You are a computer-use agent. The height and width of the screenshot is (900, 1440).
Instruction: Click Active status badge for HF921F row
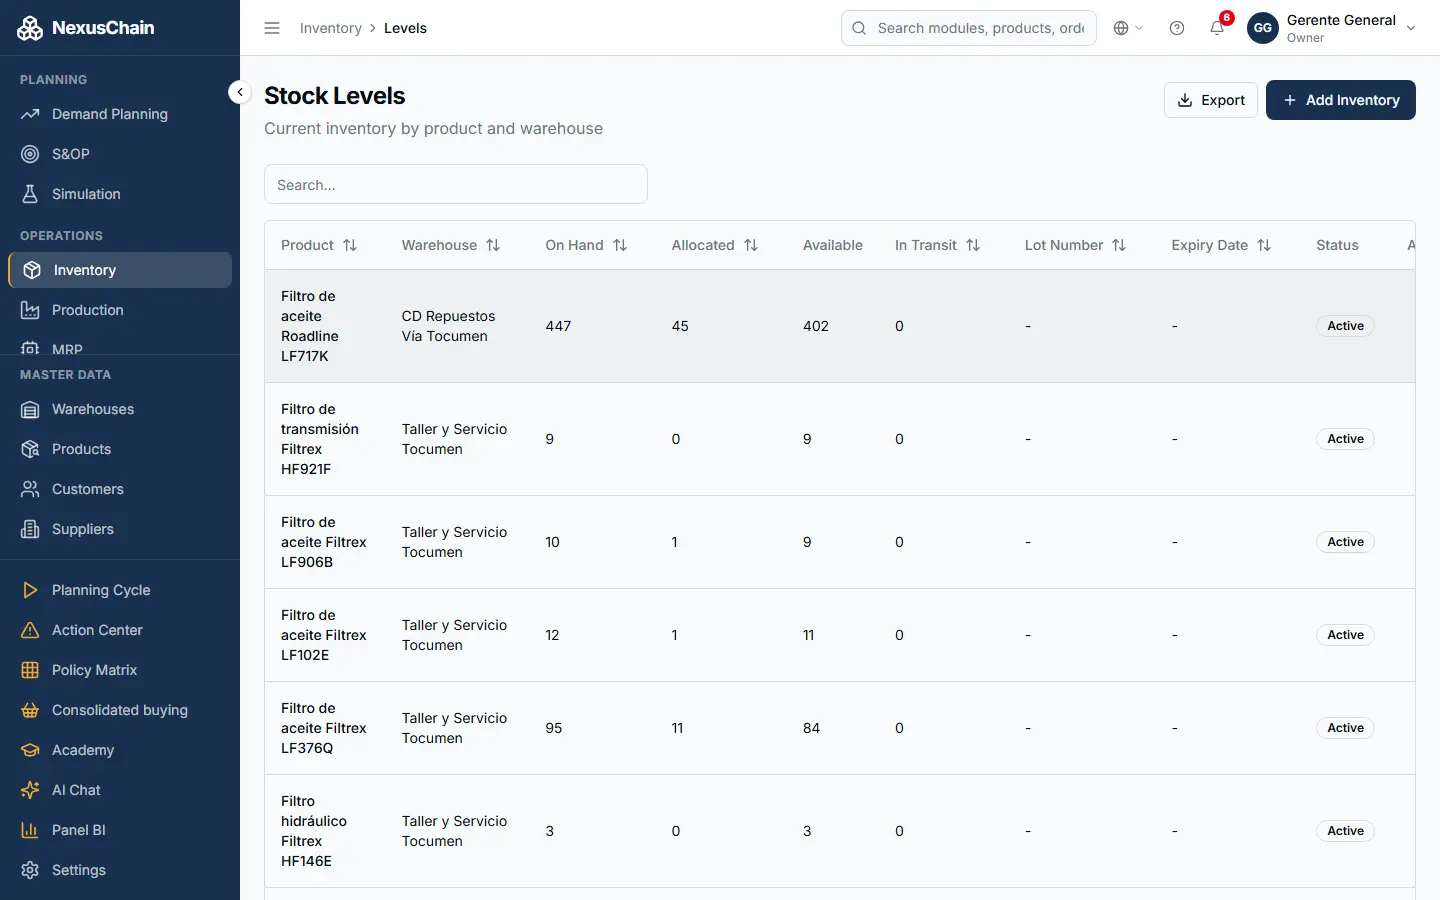pyautogui.click(x=1345, y=439)
